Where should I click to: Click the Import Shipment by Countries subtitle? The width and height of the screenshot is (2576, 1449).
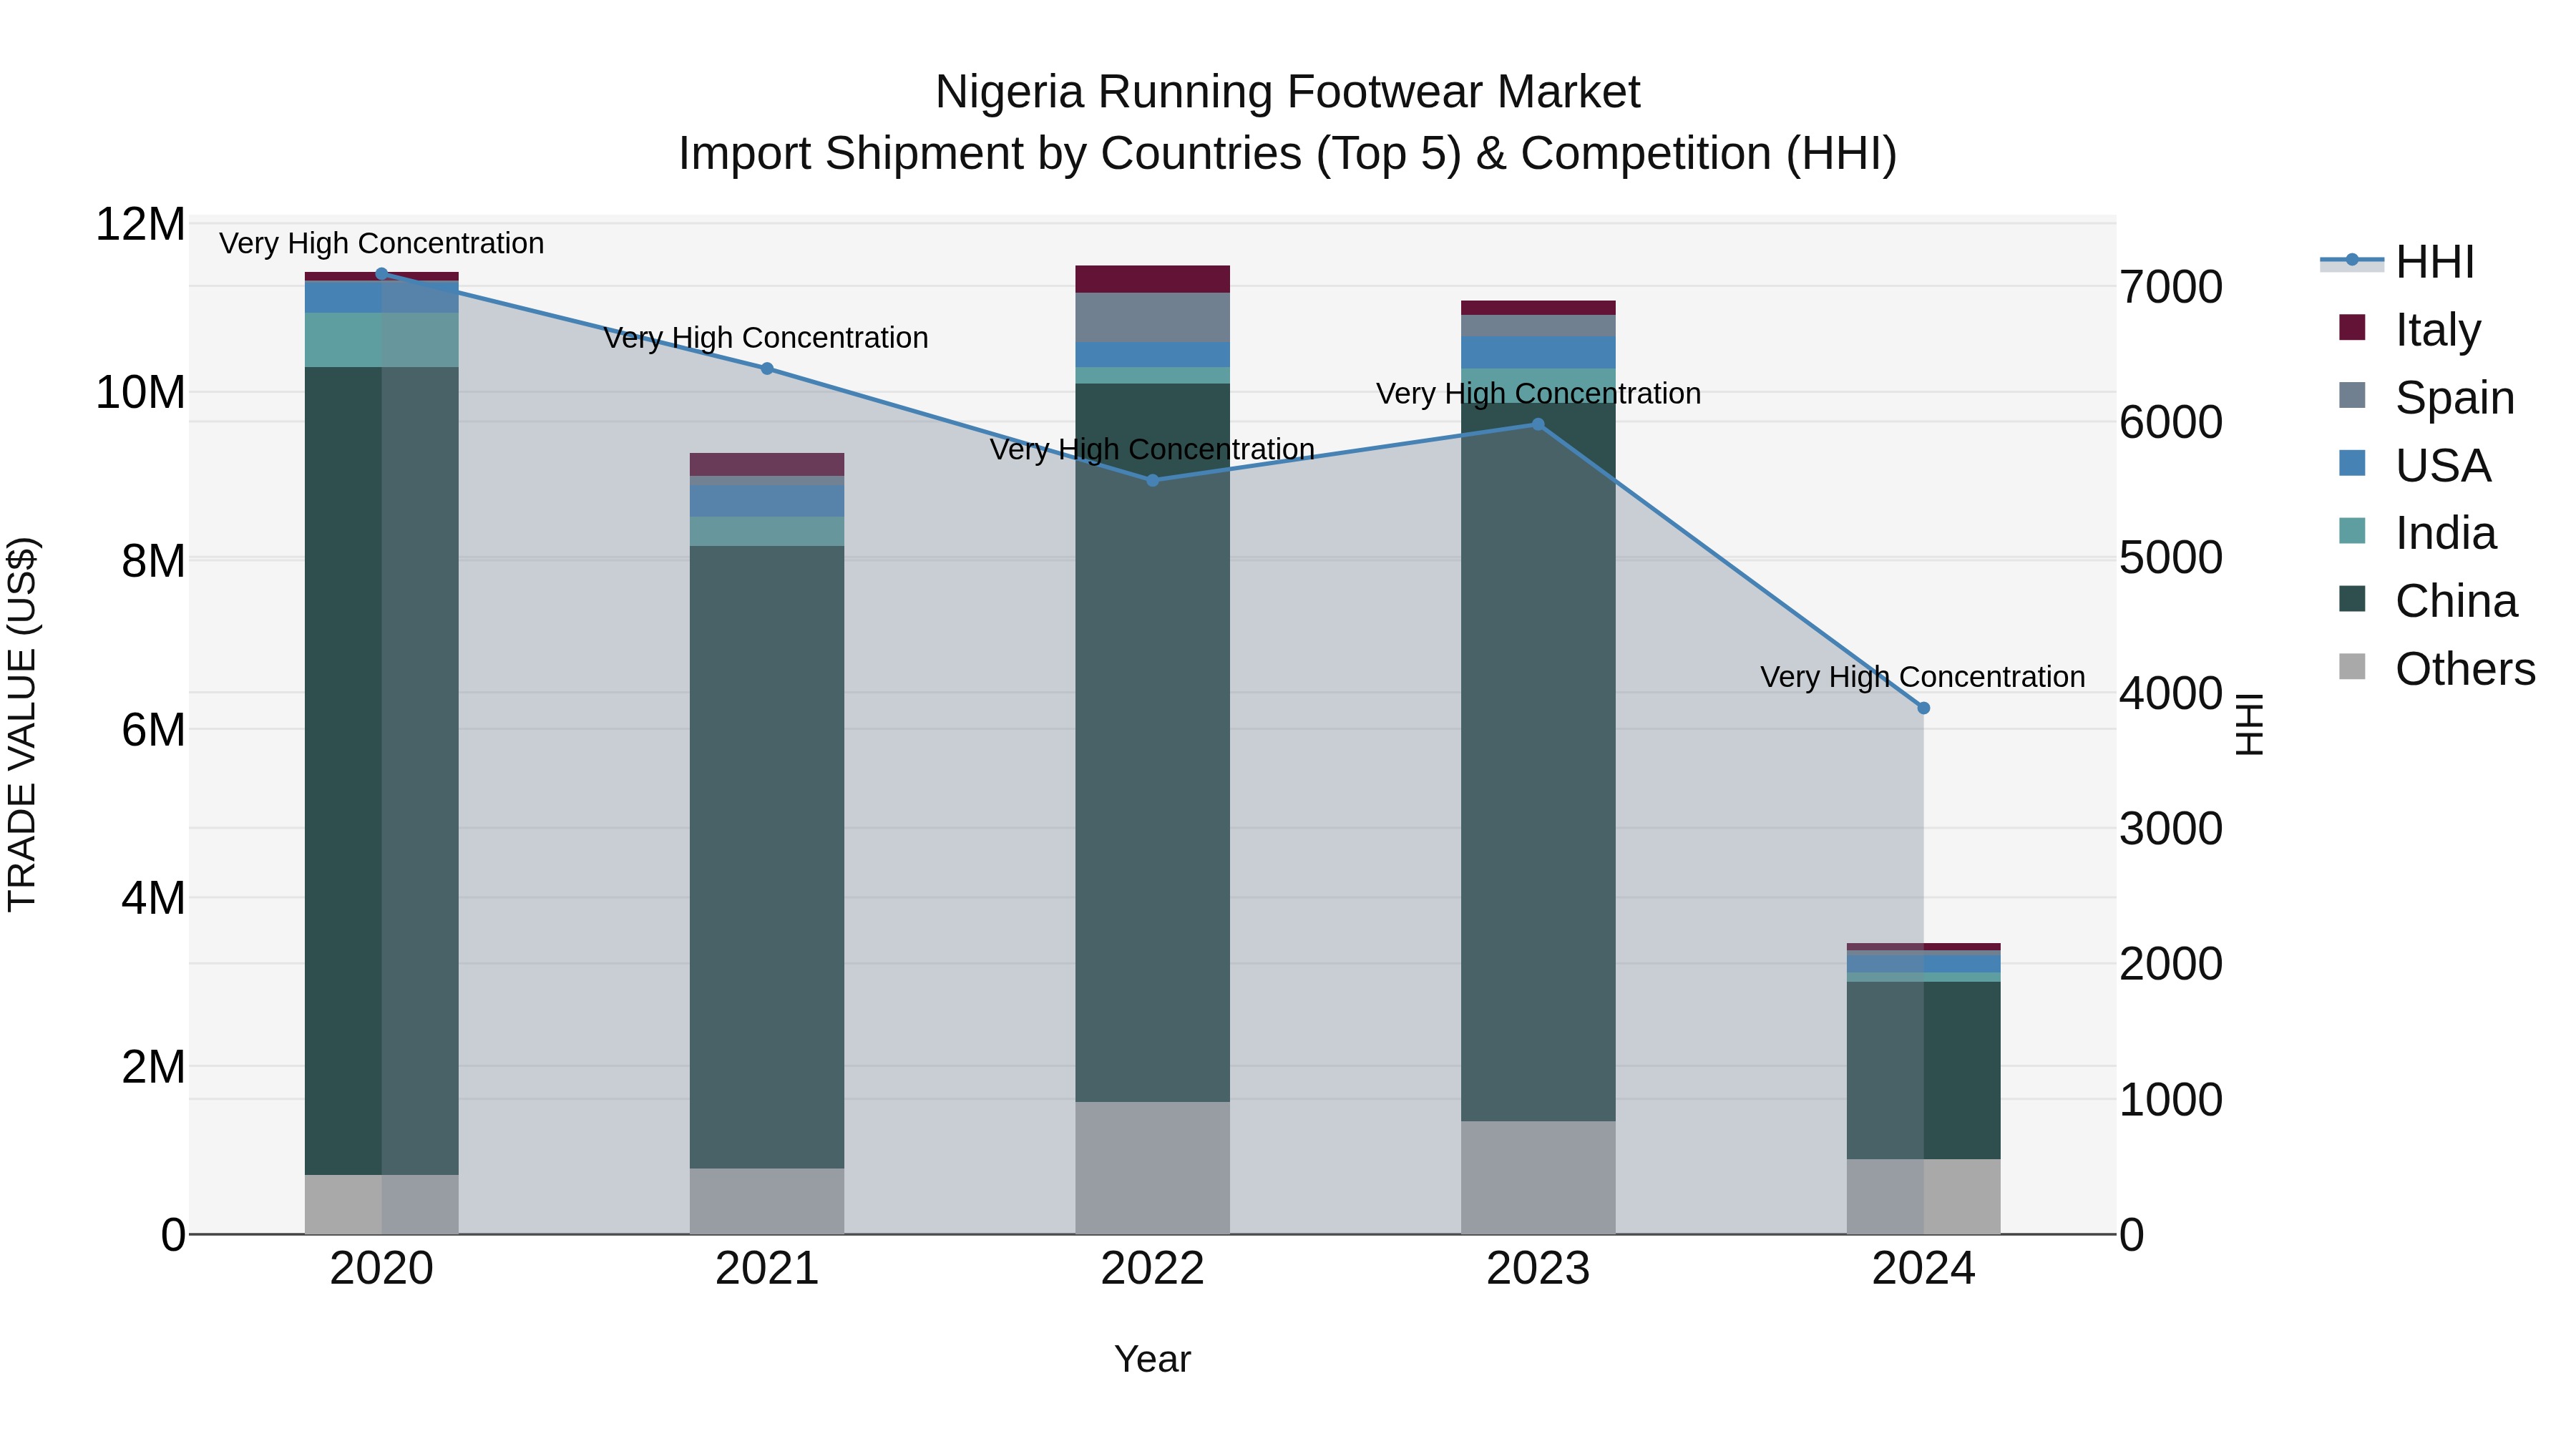pyautogui.click(x=1287, y=154)
